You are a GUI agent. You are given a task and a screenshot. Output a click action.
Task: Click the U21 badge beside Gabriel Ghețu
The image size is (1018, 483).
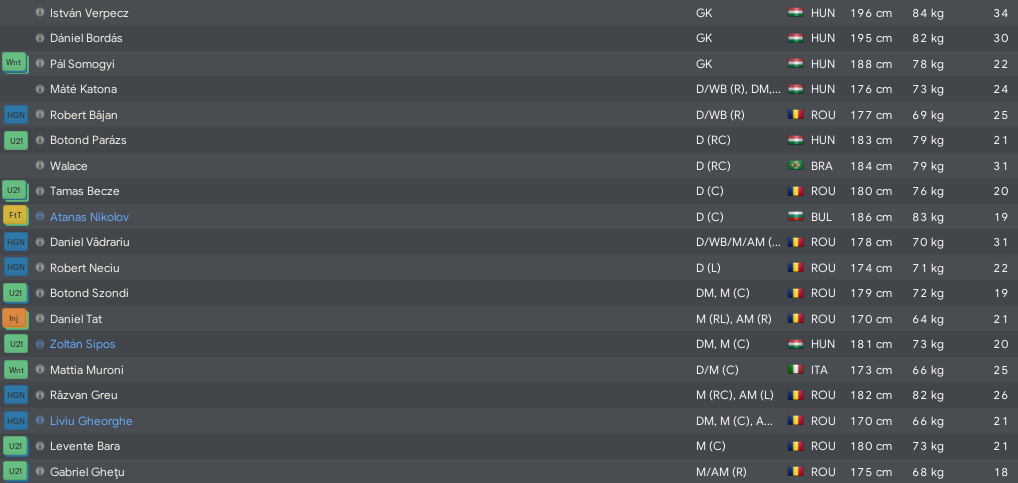coord(16,472)
